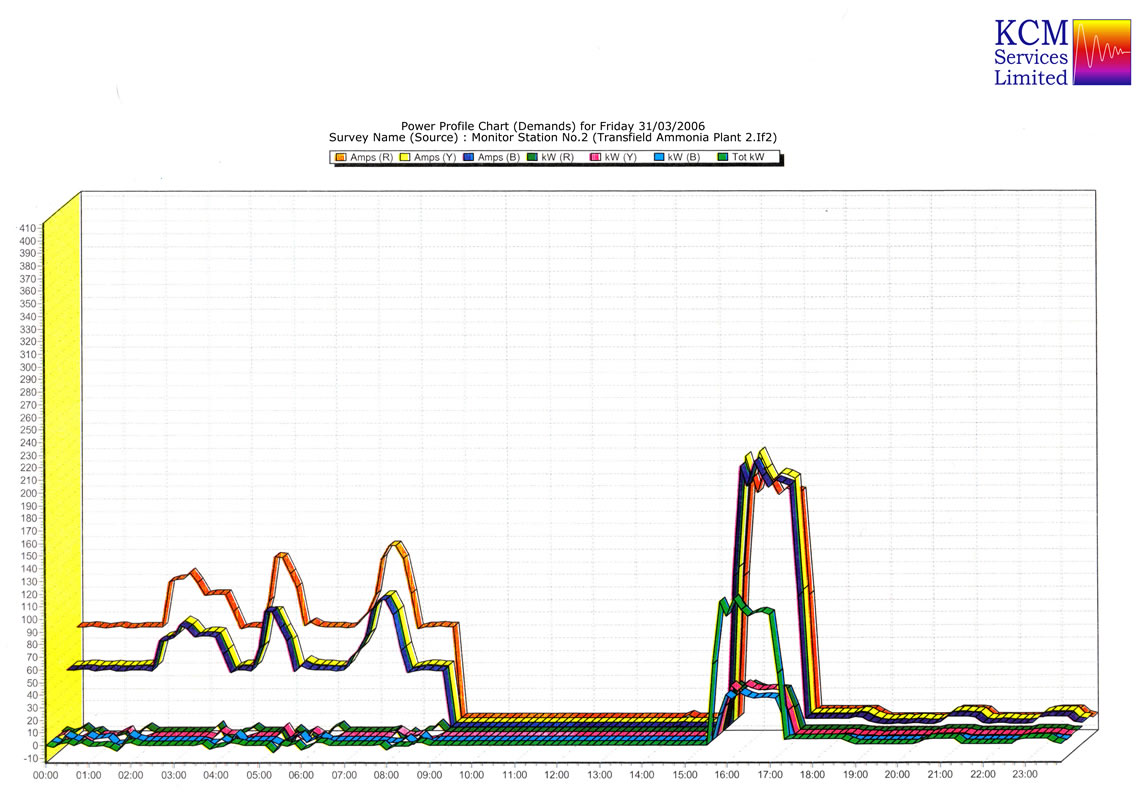
Task: Click the 05:00 time axis label
Action: [x=259, y=776]
